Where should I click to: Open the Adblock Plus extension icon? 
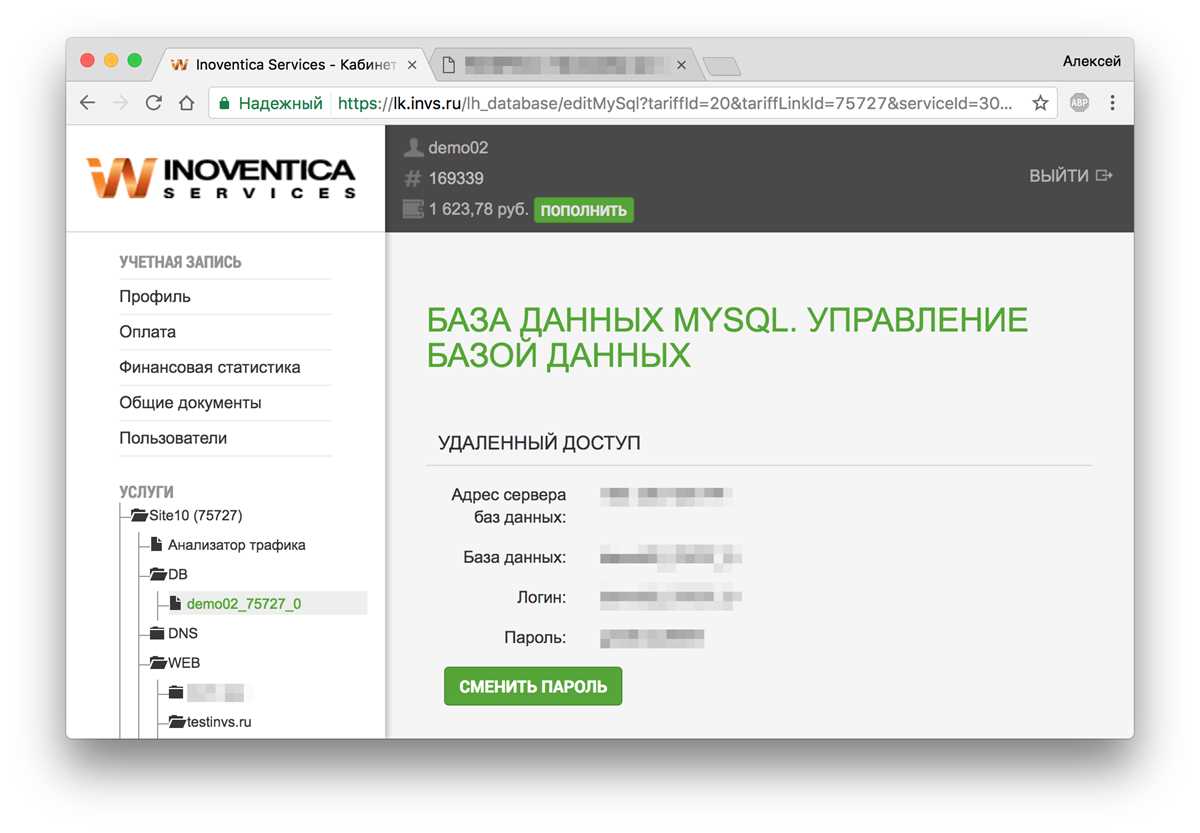coord(1079,103)
